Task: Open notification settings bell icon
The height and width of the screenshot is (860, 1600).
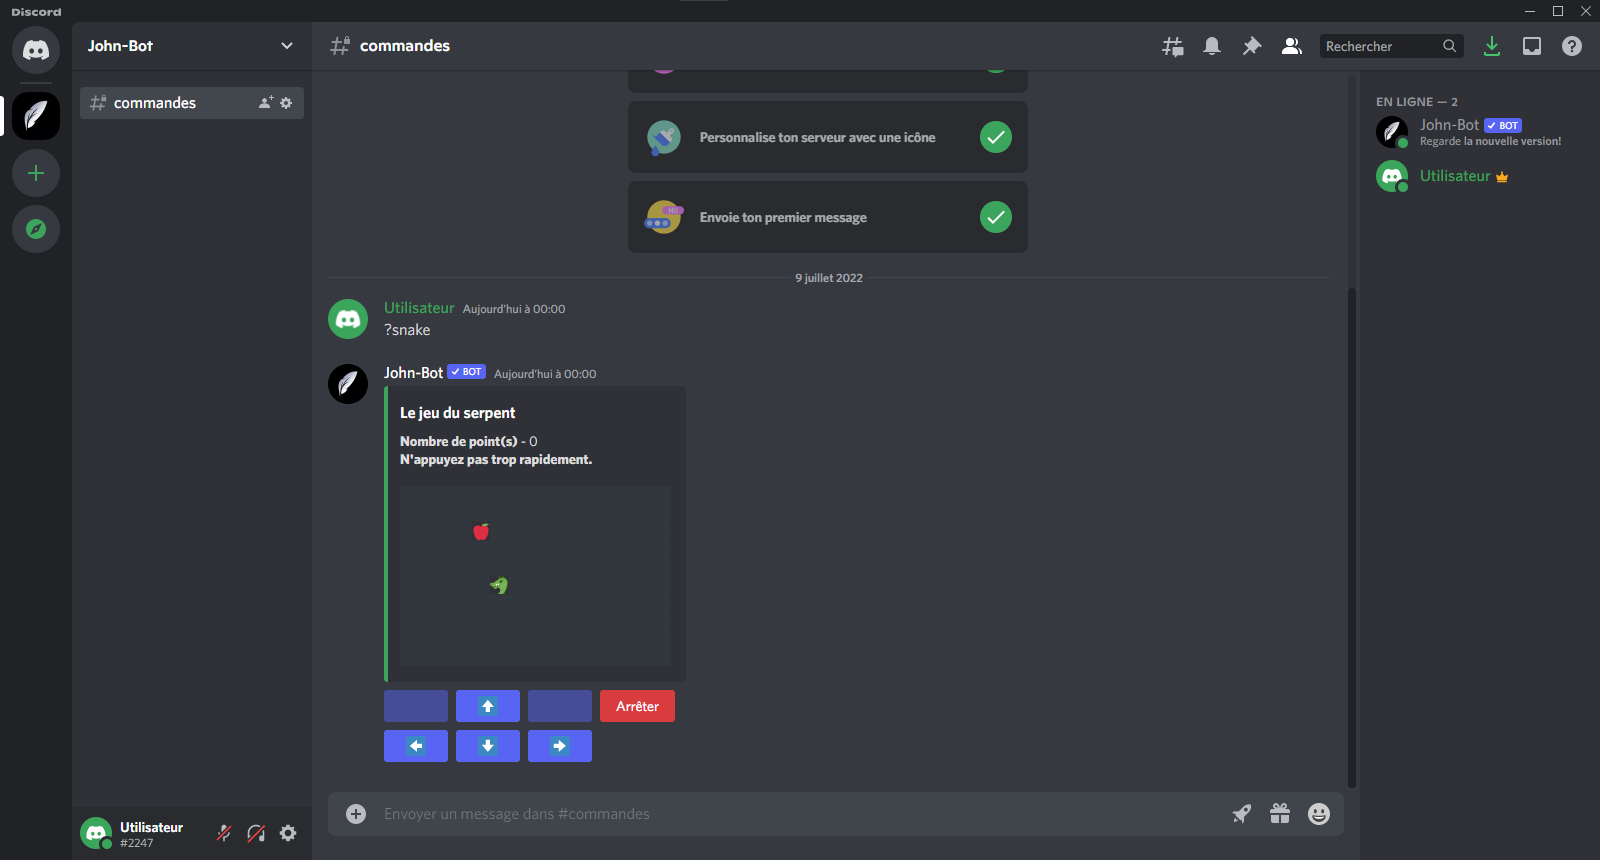Action: [x=1212, y=46]
